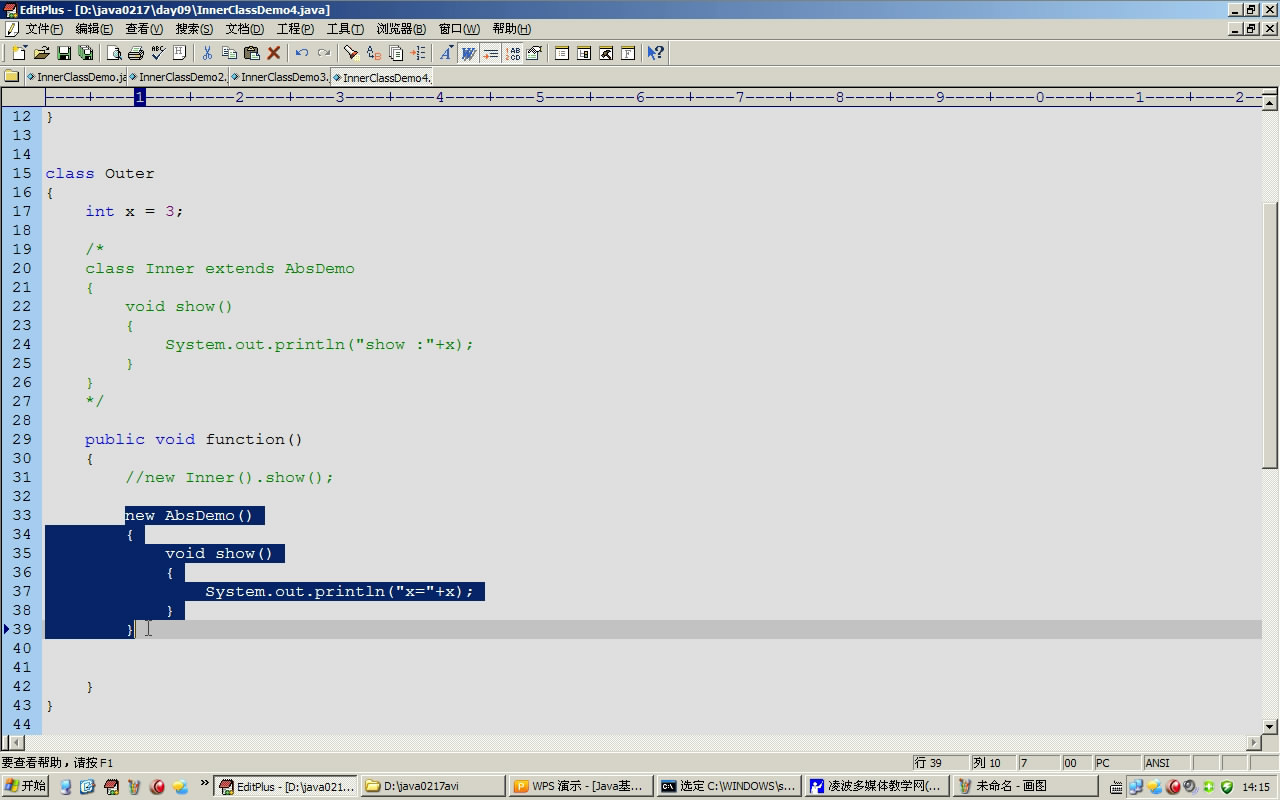Screen dimensions: 1280x800
Task: Expand taskbar quick launch chevron
Action: click(205, 784)
